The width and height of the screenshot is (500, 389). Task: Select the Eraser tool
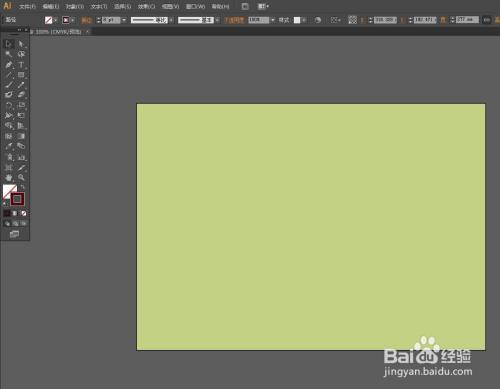21,95
